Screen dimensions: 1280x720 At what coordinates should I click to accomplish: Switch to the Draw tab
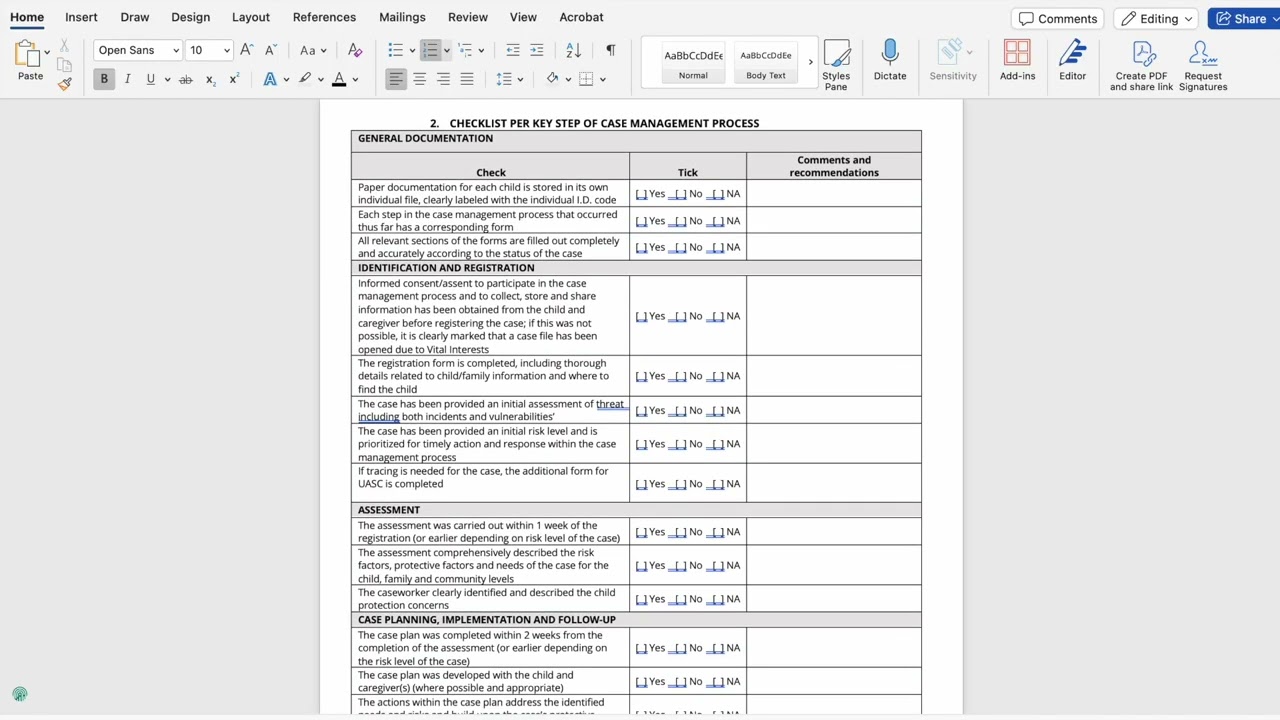tap(135, 17)
